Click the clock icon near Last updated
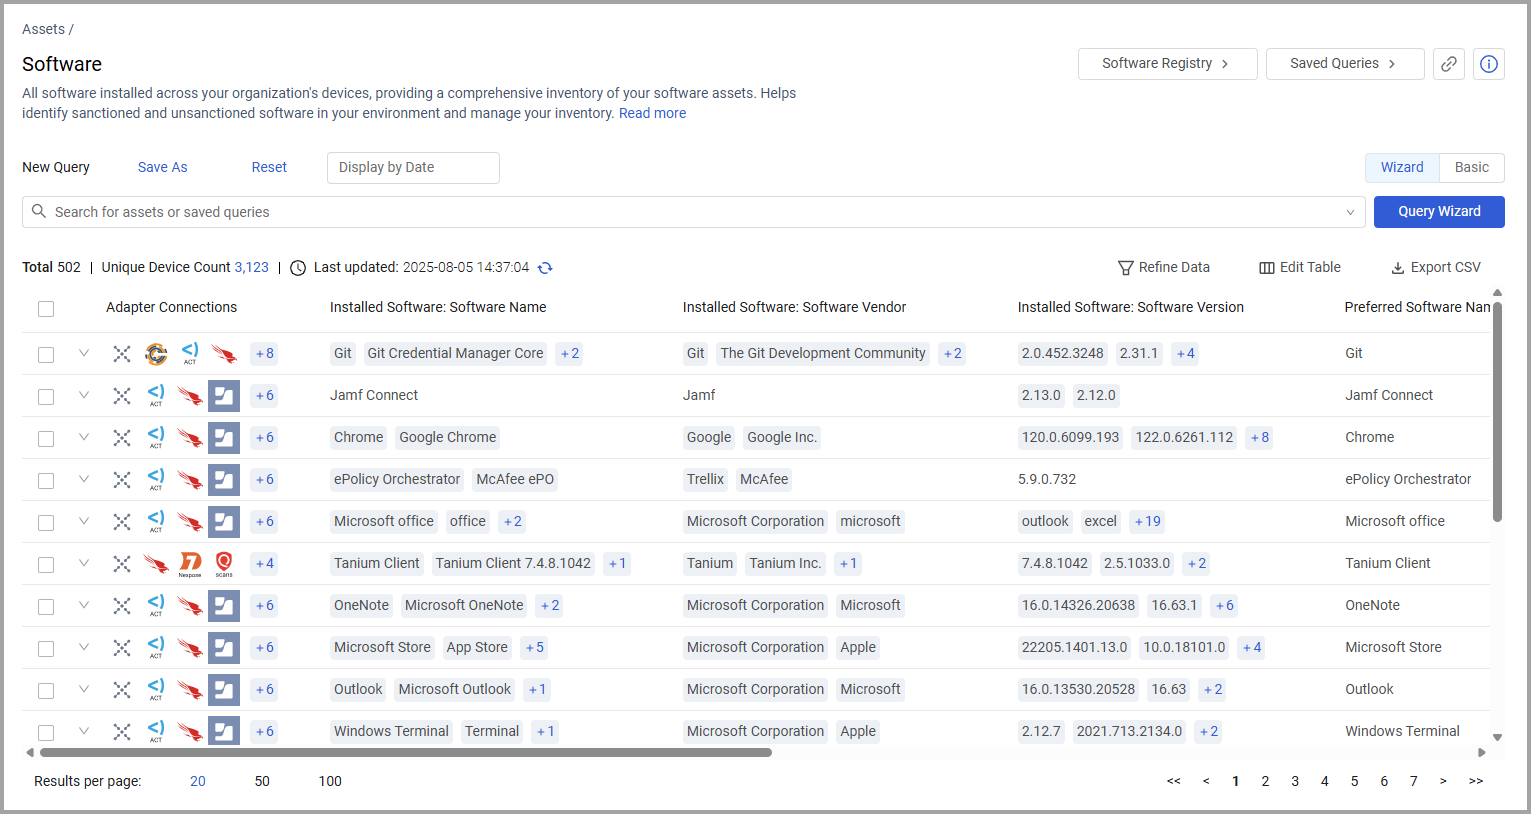Viewport: 1531px width, 814px height. pyautogui.click(x=298, y=268)
